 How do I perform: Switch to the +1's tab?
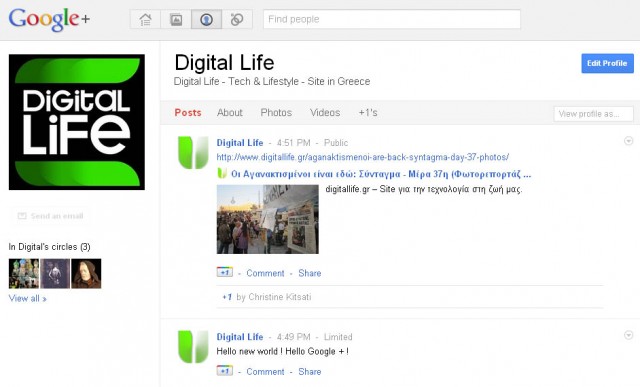pos(368,113)
